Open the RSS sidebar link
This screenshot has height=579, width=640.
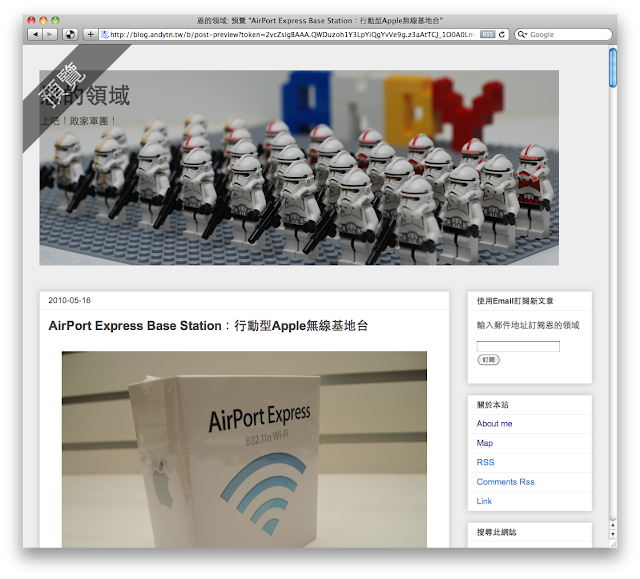pyautogui.click(x=485, y=462)
